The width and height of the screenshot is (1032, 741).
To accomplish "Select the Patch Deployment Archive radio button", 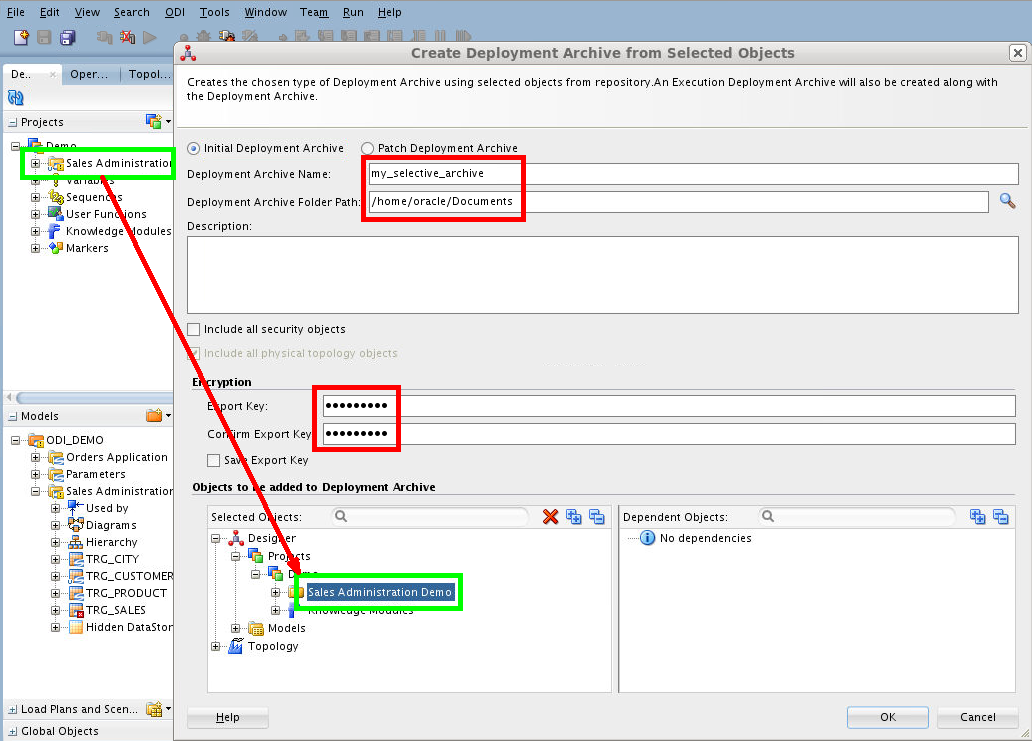I will [367, 147].
